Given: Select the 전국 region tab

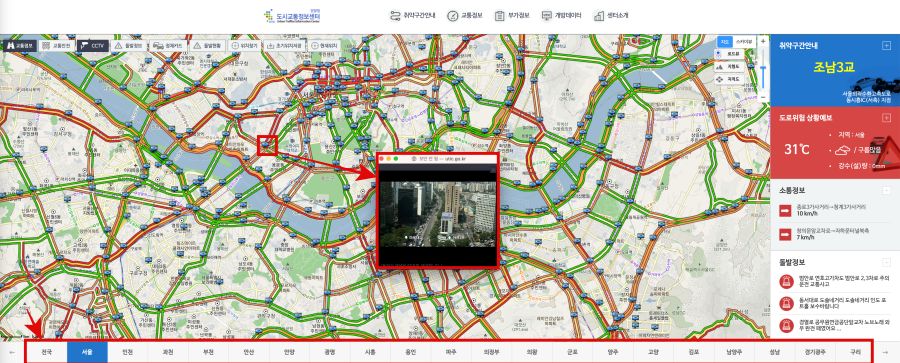Looking at the screenshot, I should [45, 352].
